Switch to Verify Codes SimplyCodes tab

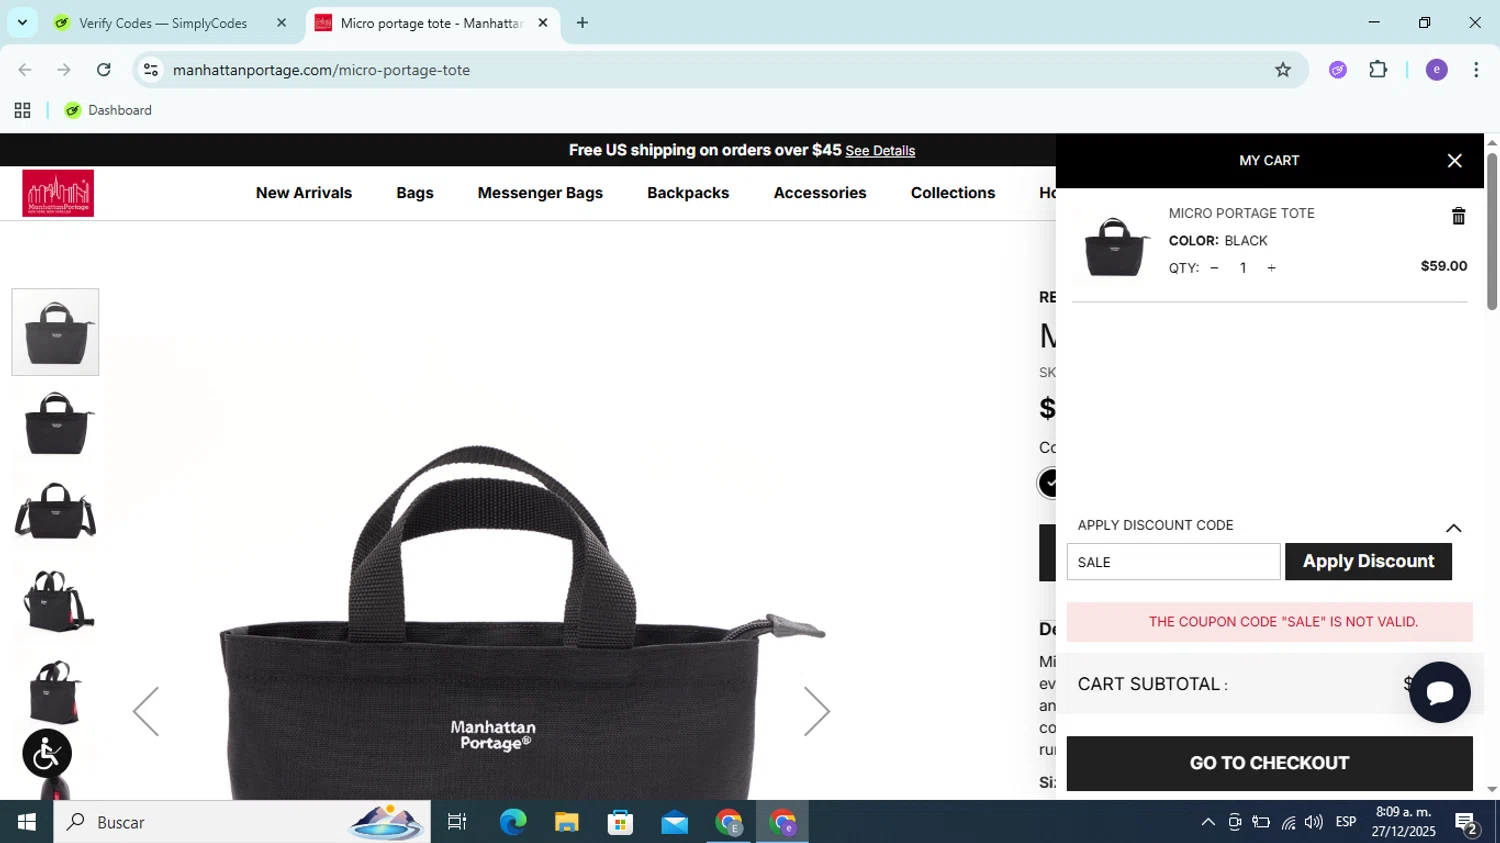click(163, 23)
